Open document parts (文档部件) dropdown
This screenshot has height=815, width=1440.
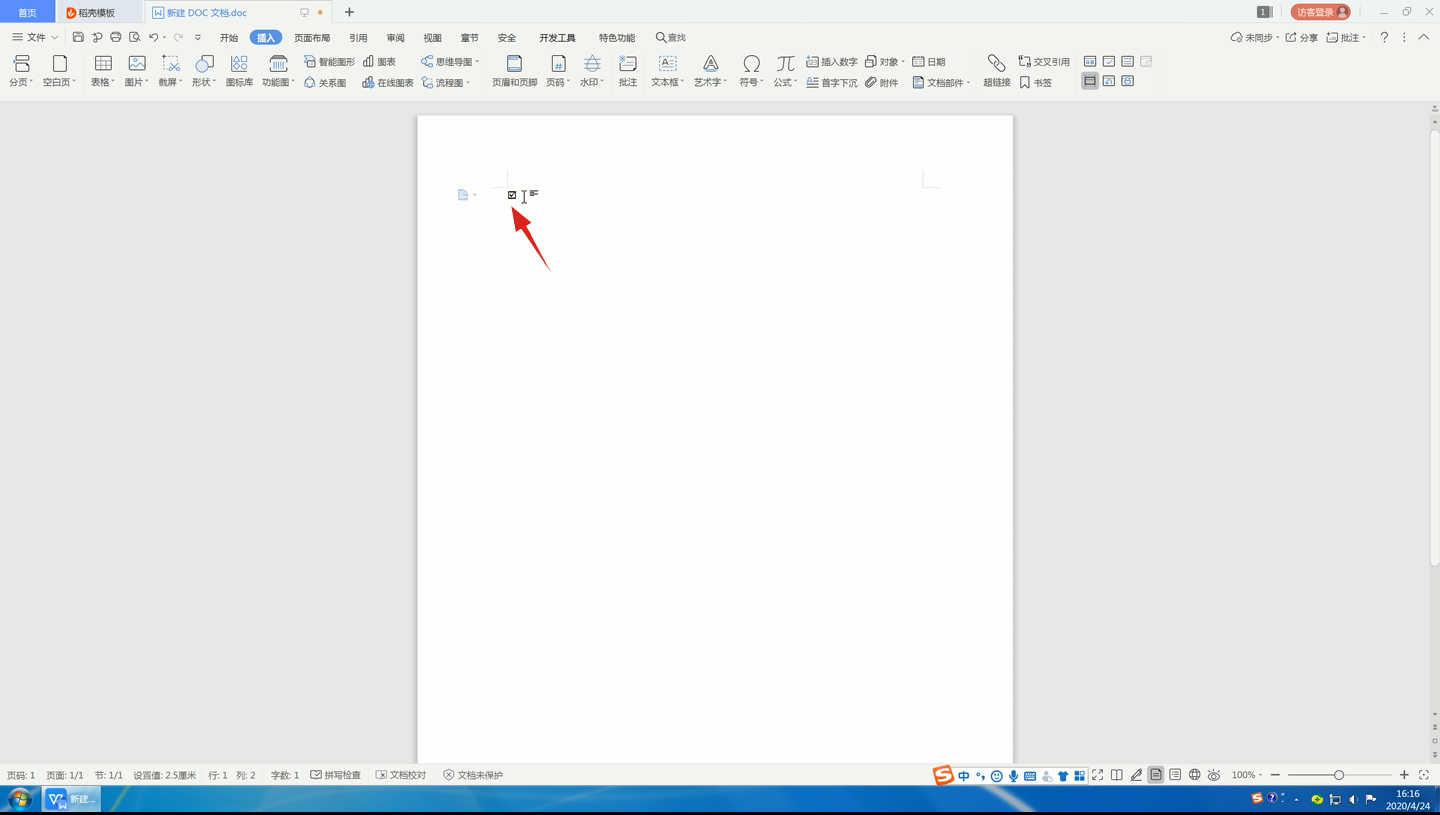[x=941, y=83]
